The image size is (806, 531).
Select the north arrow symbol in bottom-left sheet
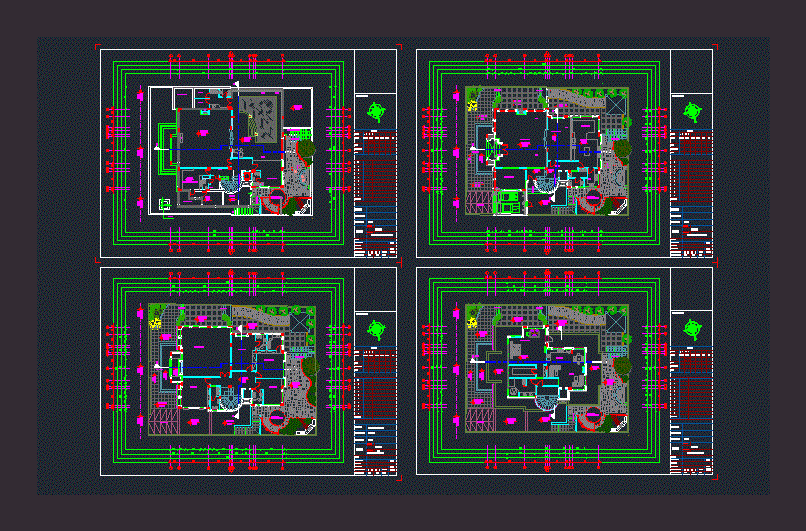click(376, 327)
